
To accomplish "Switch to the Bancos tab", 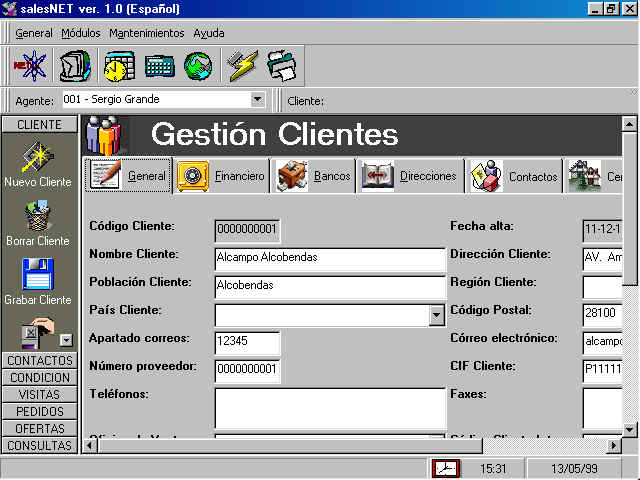I will (313, 176).
